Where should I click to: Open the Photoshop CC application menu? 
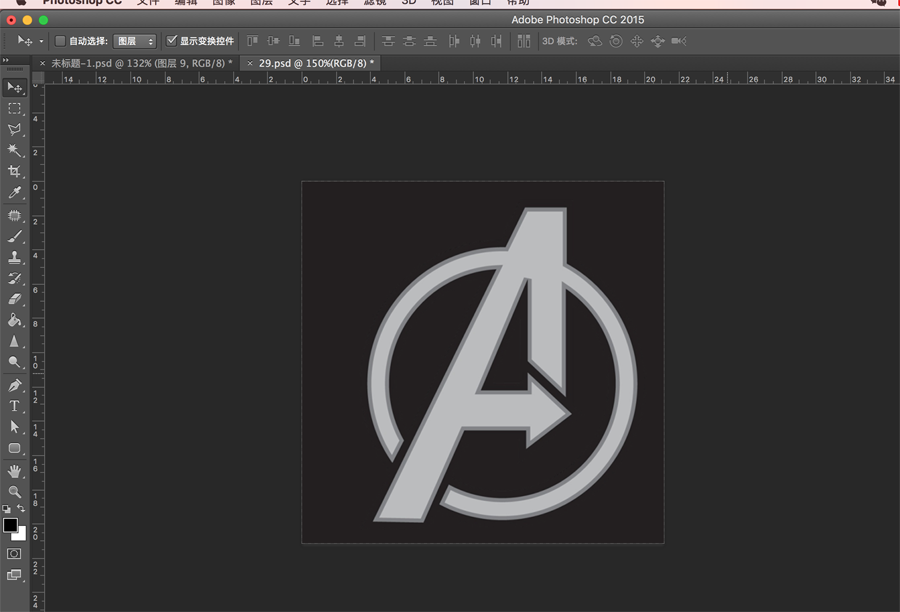coord(81,2)
